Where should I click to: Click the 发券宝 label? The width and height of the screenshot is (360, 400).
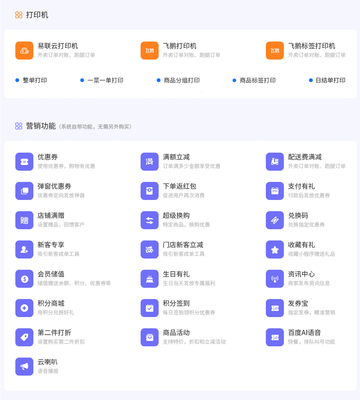pyautogui.click(x=298, y=303)
